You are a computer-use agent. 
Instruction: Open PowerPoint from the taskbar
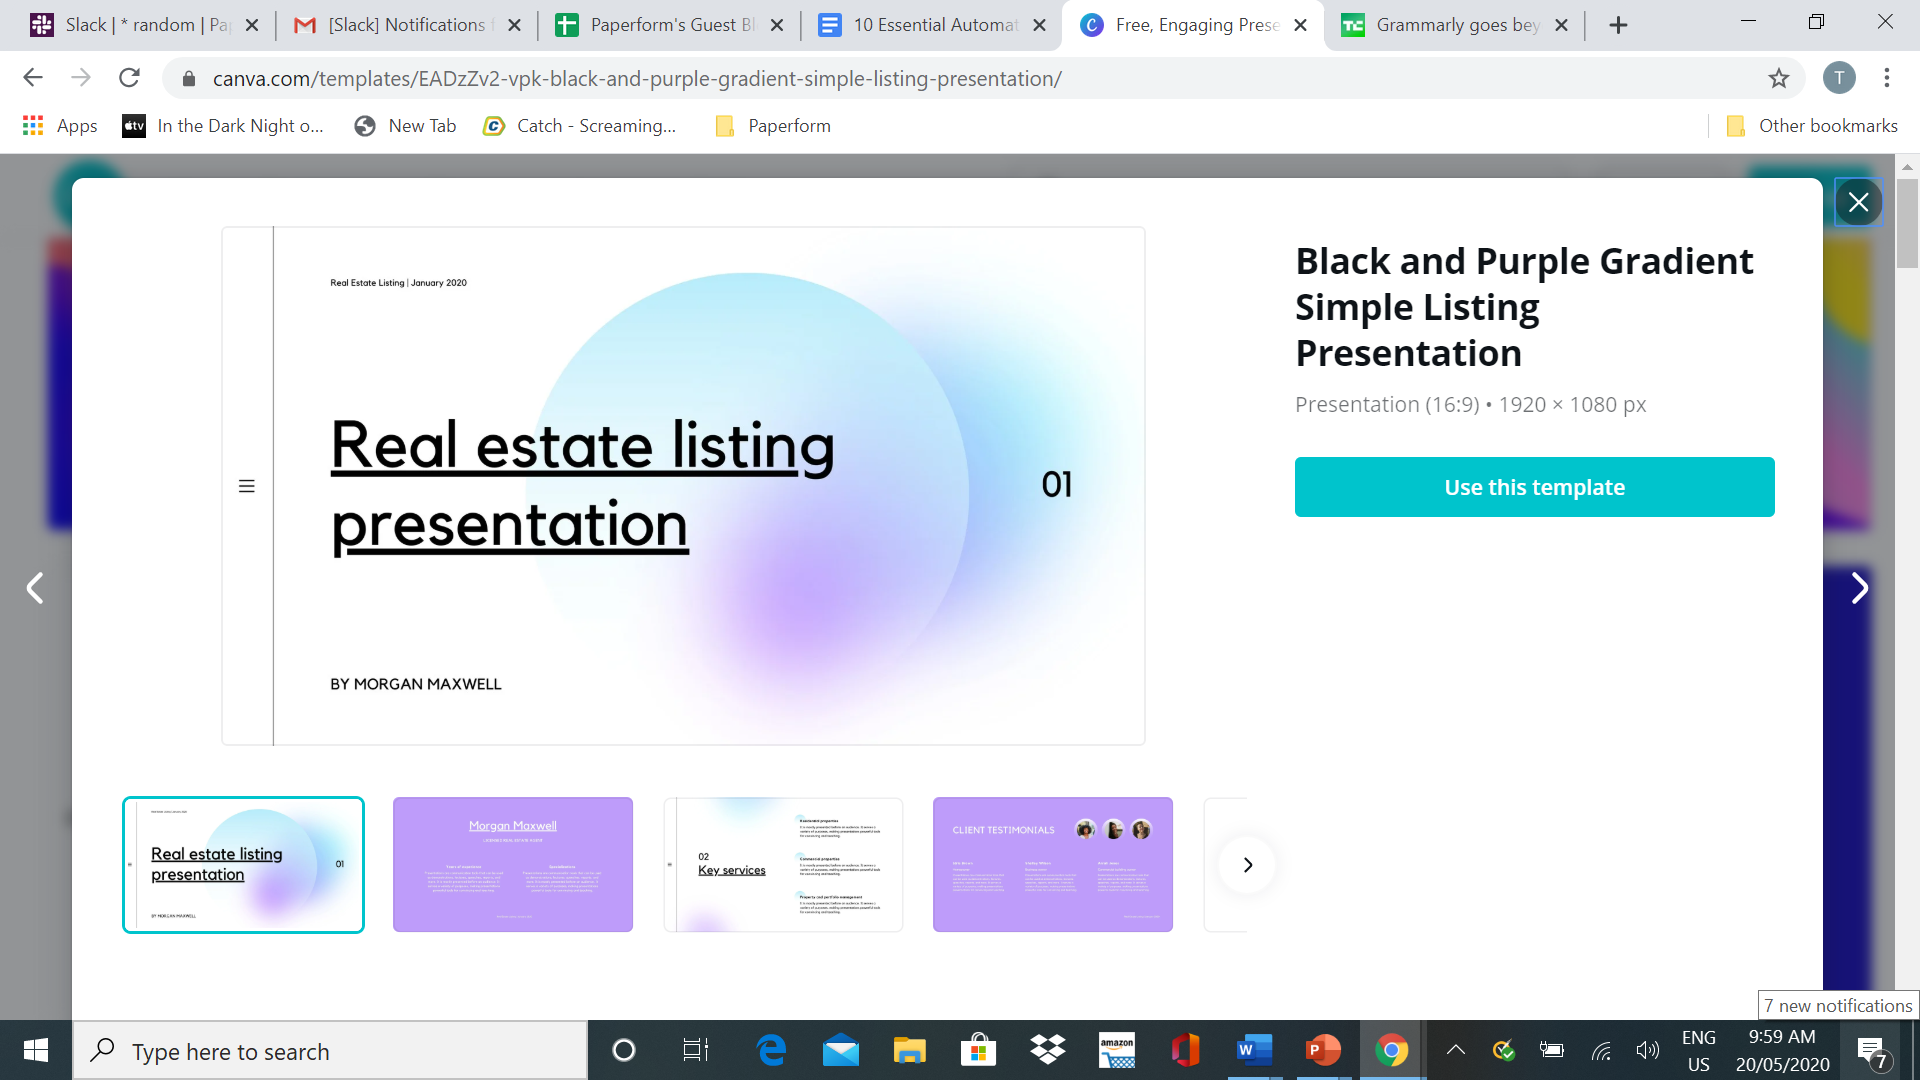coord(1322,1050)
